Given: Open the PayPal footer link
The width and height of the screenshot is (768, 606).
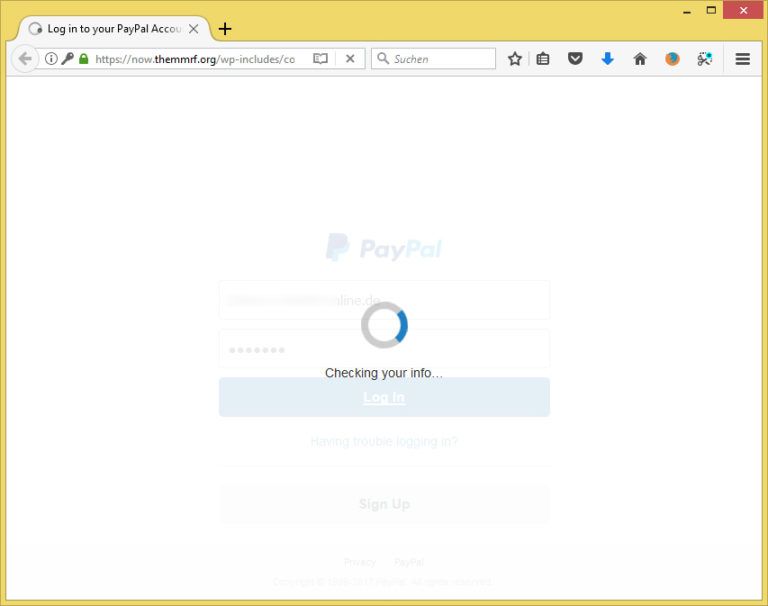Looking at the screenshot, I should click(x=409, y=562).
